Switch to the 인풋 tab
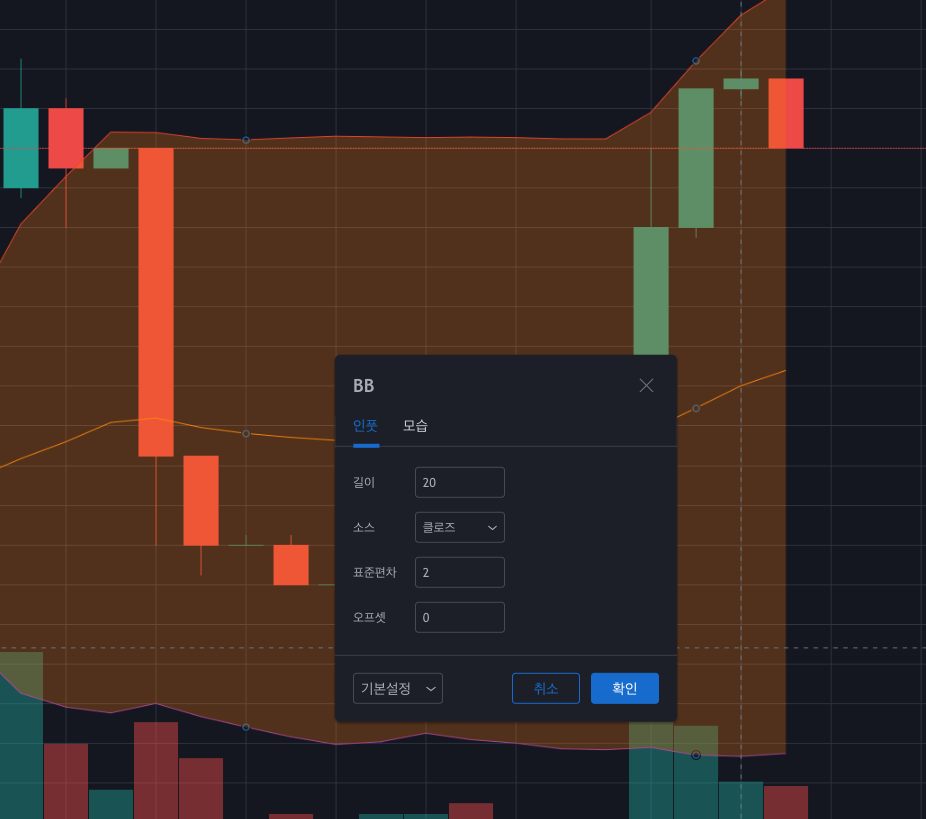The image size is (926, 819). coord(366,426)
